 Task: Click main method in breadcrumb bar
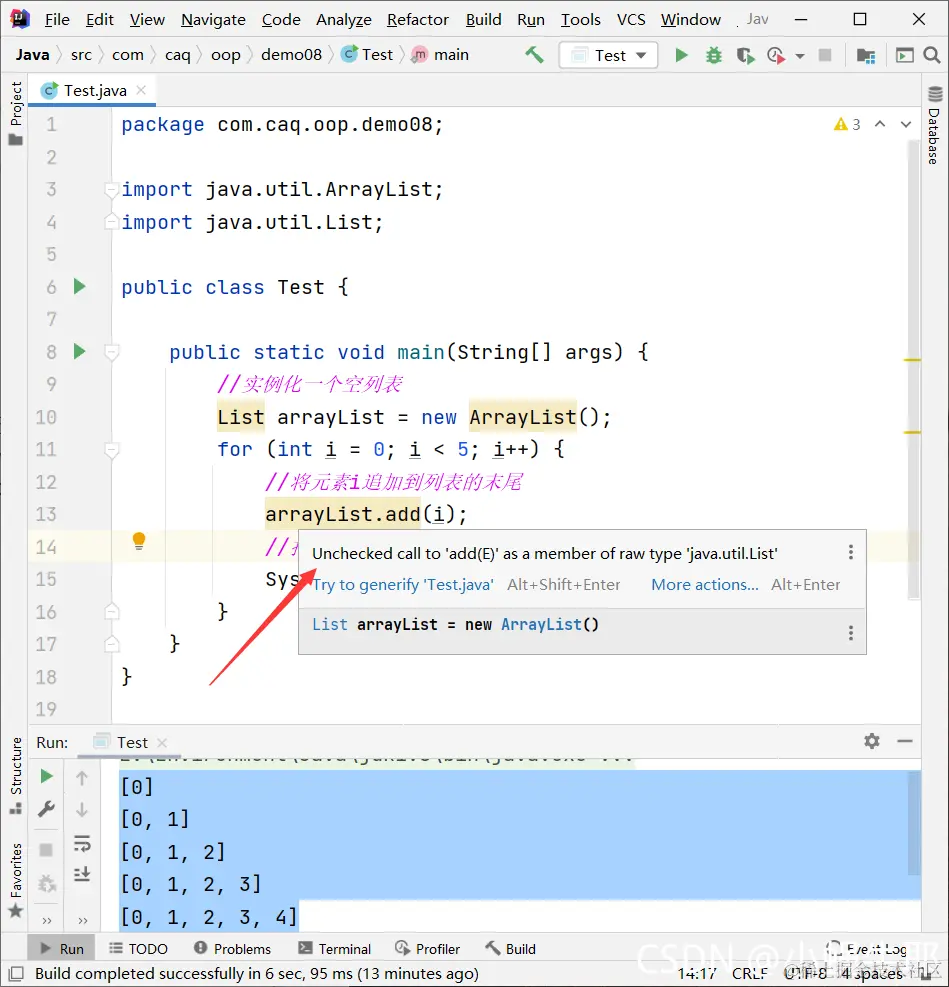(441, 55)
